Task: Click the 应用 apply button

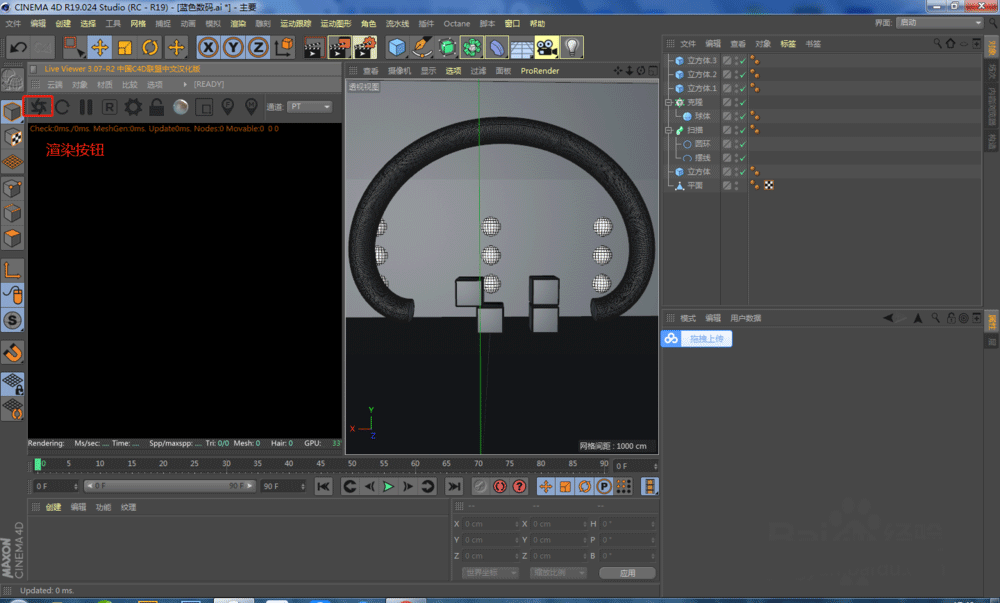Action: click(627, 573)
